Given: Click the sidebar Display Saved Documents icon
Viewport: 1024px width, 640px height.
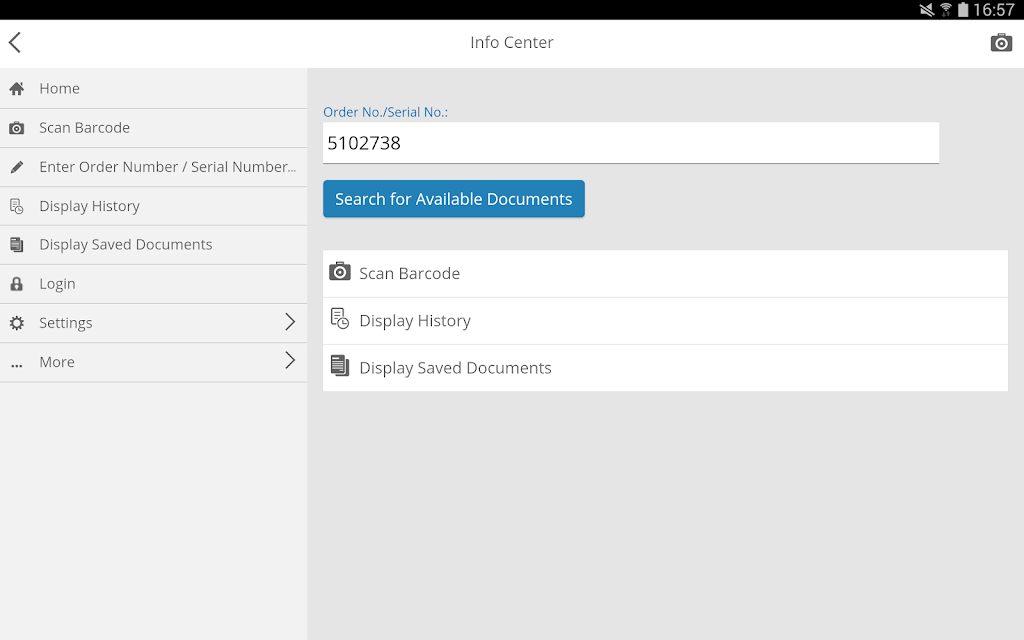Looking at the screenshot, I should [17, 245].
